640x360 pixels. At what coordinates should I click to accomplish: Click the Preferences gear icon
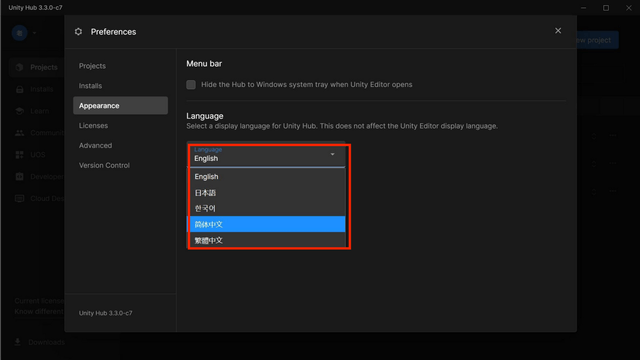(x=78, y=31)
